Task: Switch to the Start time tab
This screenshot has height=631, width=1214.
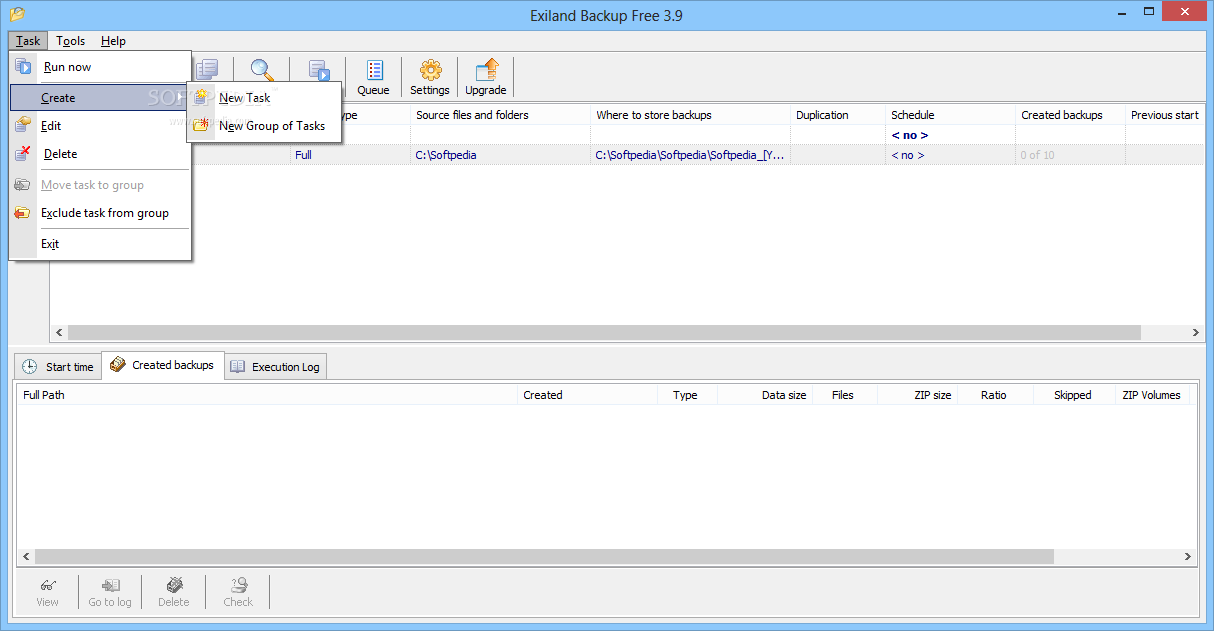Action: coord(57,367)
